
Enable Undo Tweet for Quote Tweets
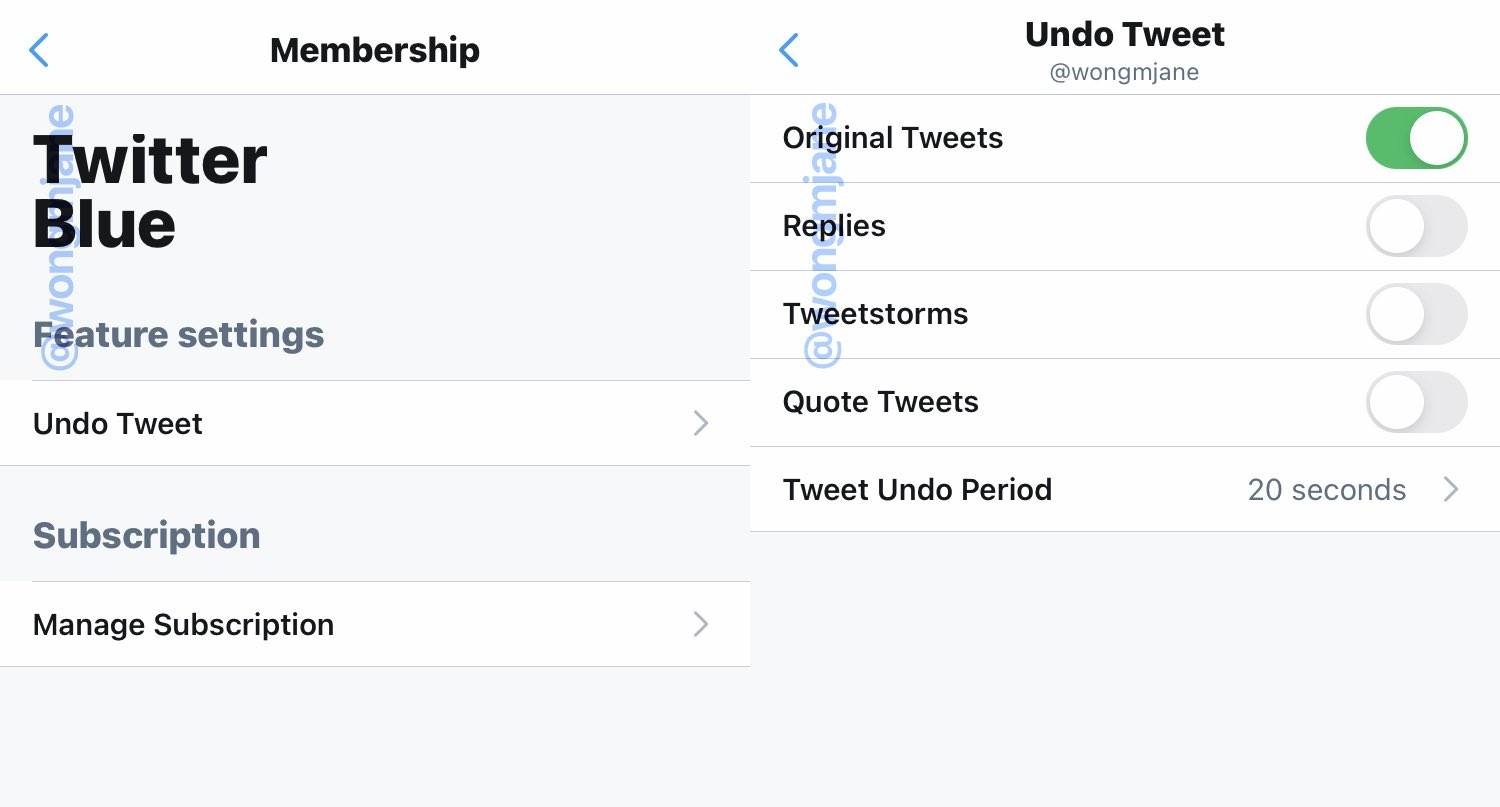point(1417,402)
